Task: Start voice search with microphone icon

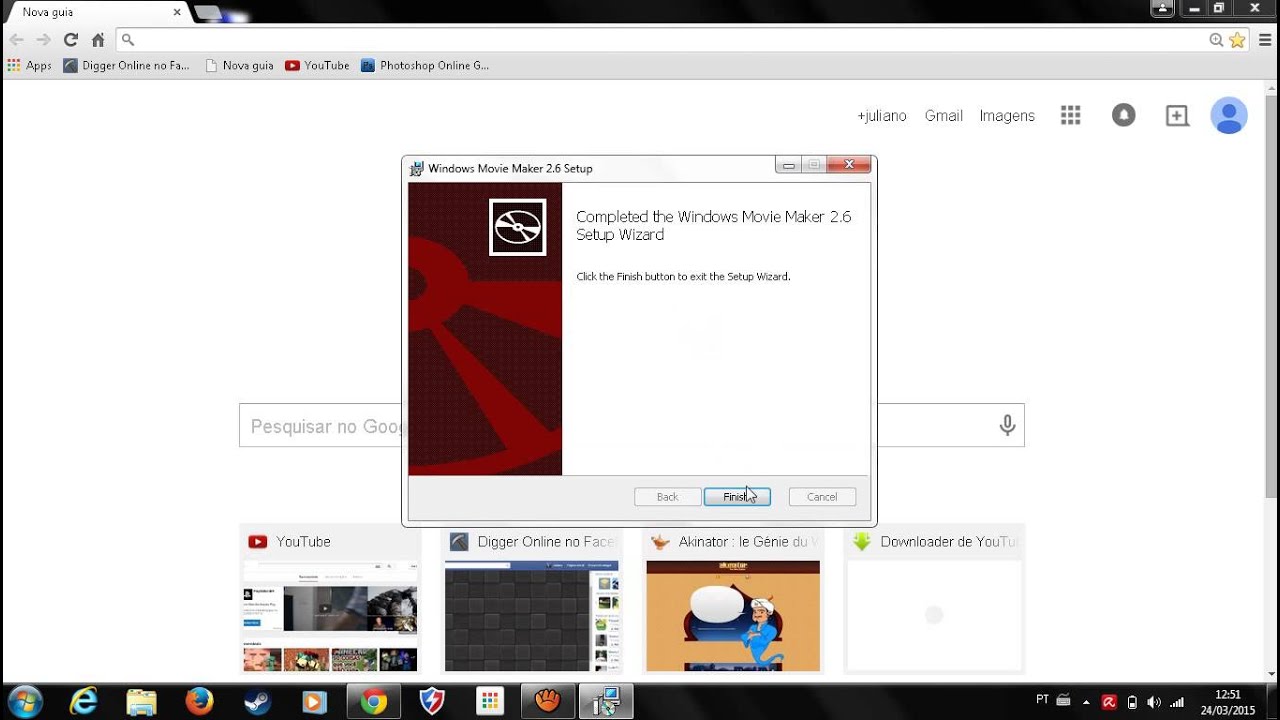Action: 1007,426
